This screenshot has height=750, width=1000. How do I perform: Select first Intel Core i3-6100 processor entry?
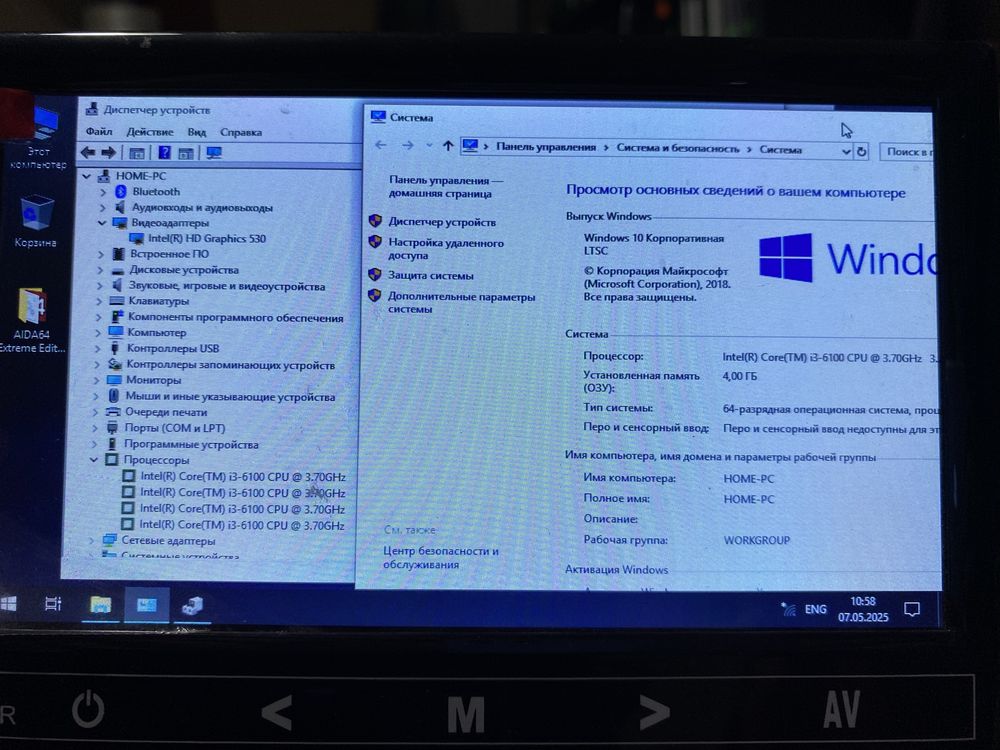(x=242, y=476)
